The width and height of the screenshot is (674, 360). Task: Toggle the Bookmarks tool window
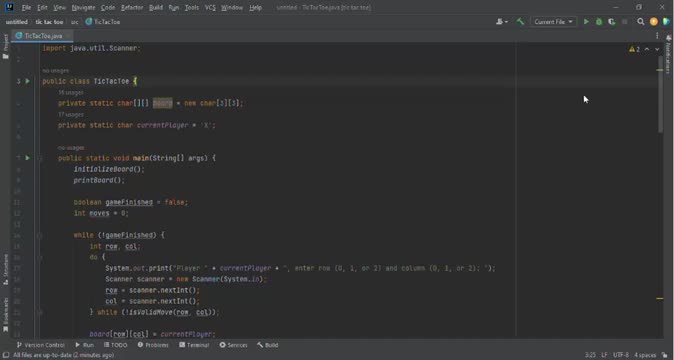point(6,314)
